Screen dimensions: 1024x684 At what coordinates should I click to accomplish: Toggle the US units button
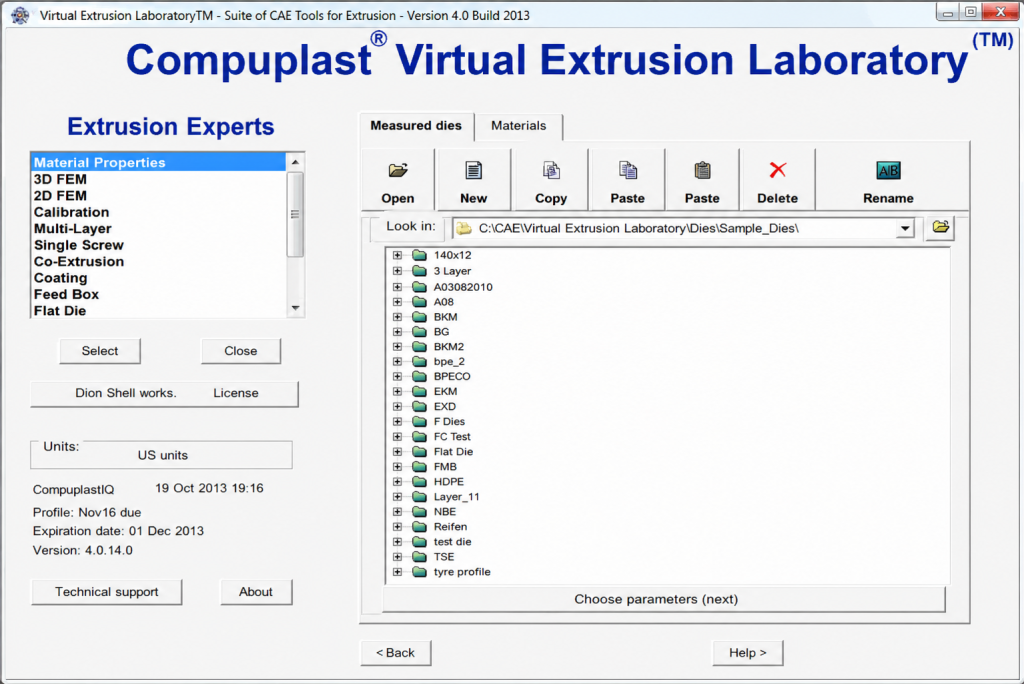(x=163, y=455)
